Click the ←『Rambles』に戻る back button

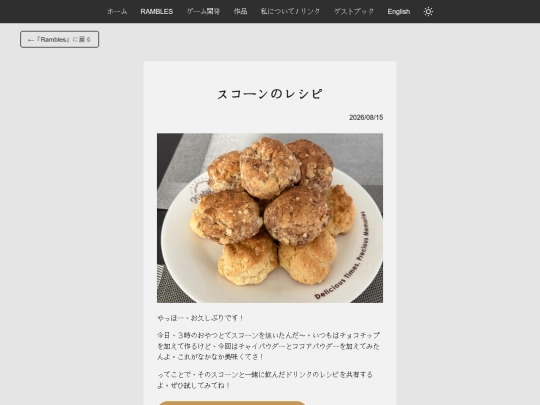tap(60, 39)
